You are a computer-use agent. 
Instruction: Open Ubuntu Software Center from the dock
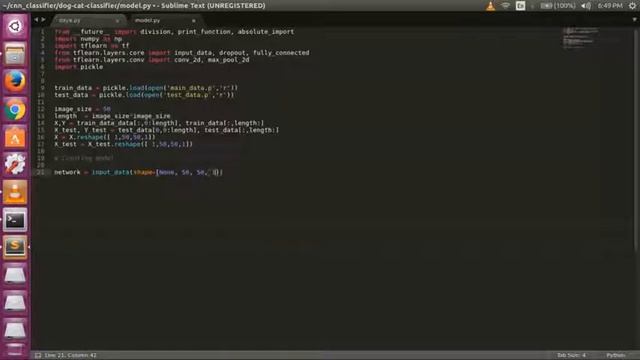click(x=15, y=137)
